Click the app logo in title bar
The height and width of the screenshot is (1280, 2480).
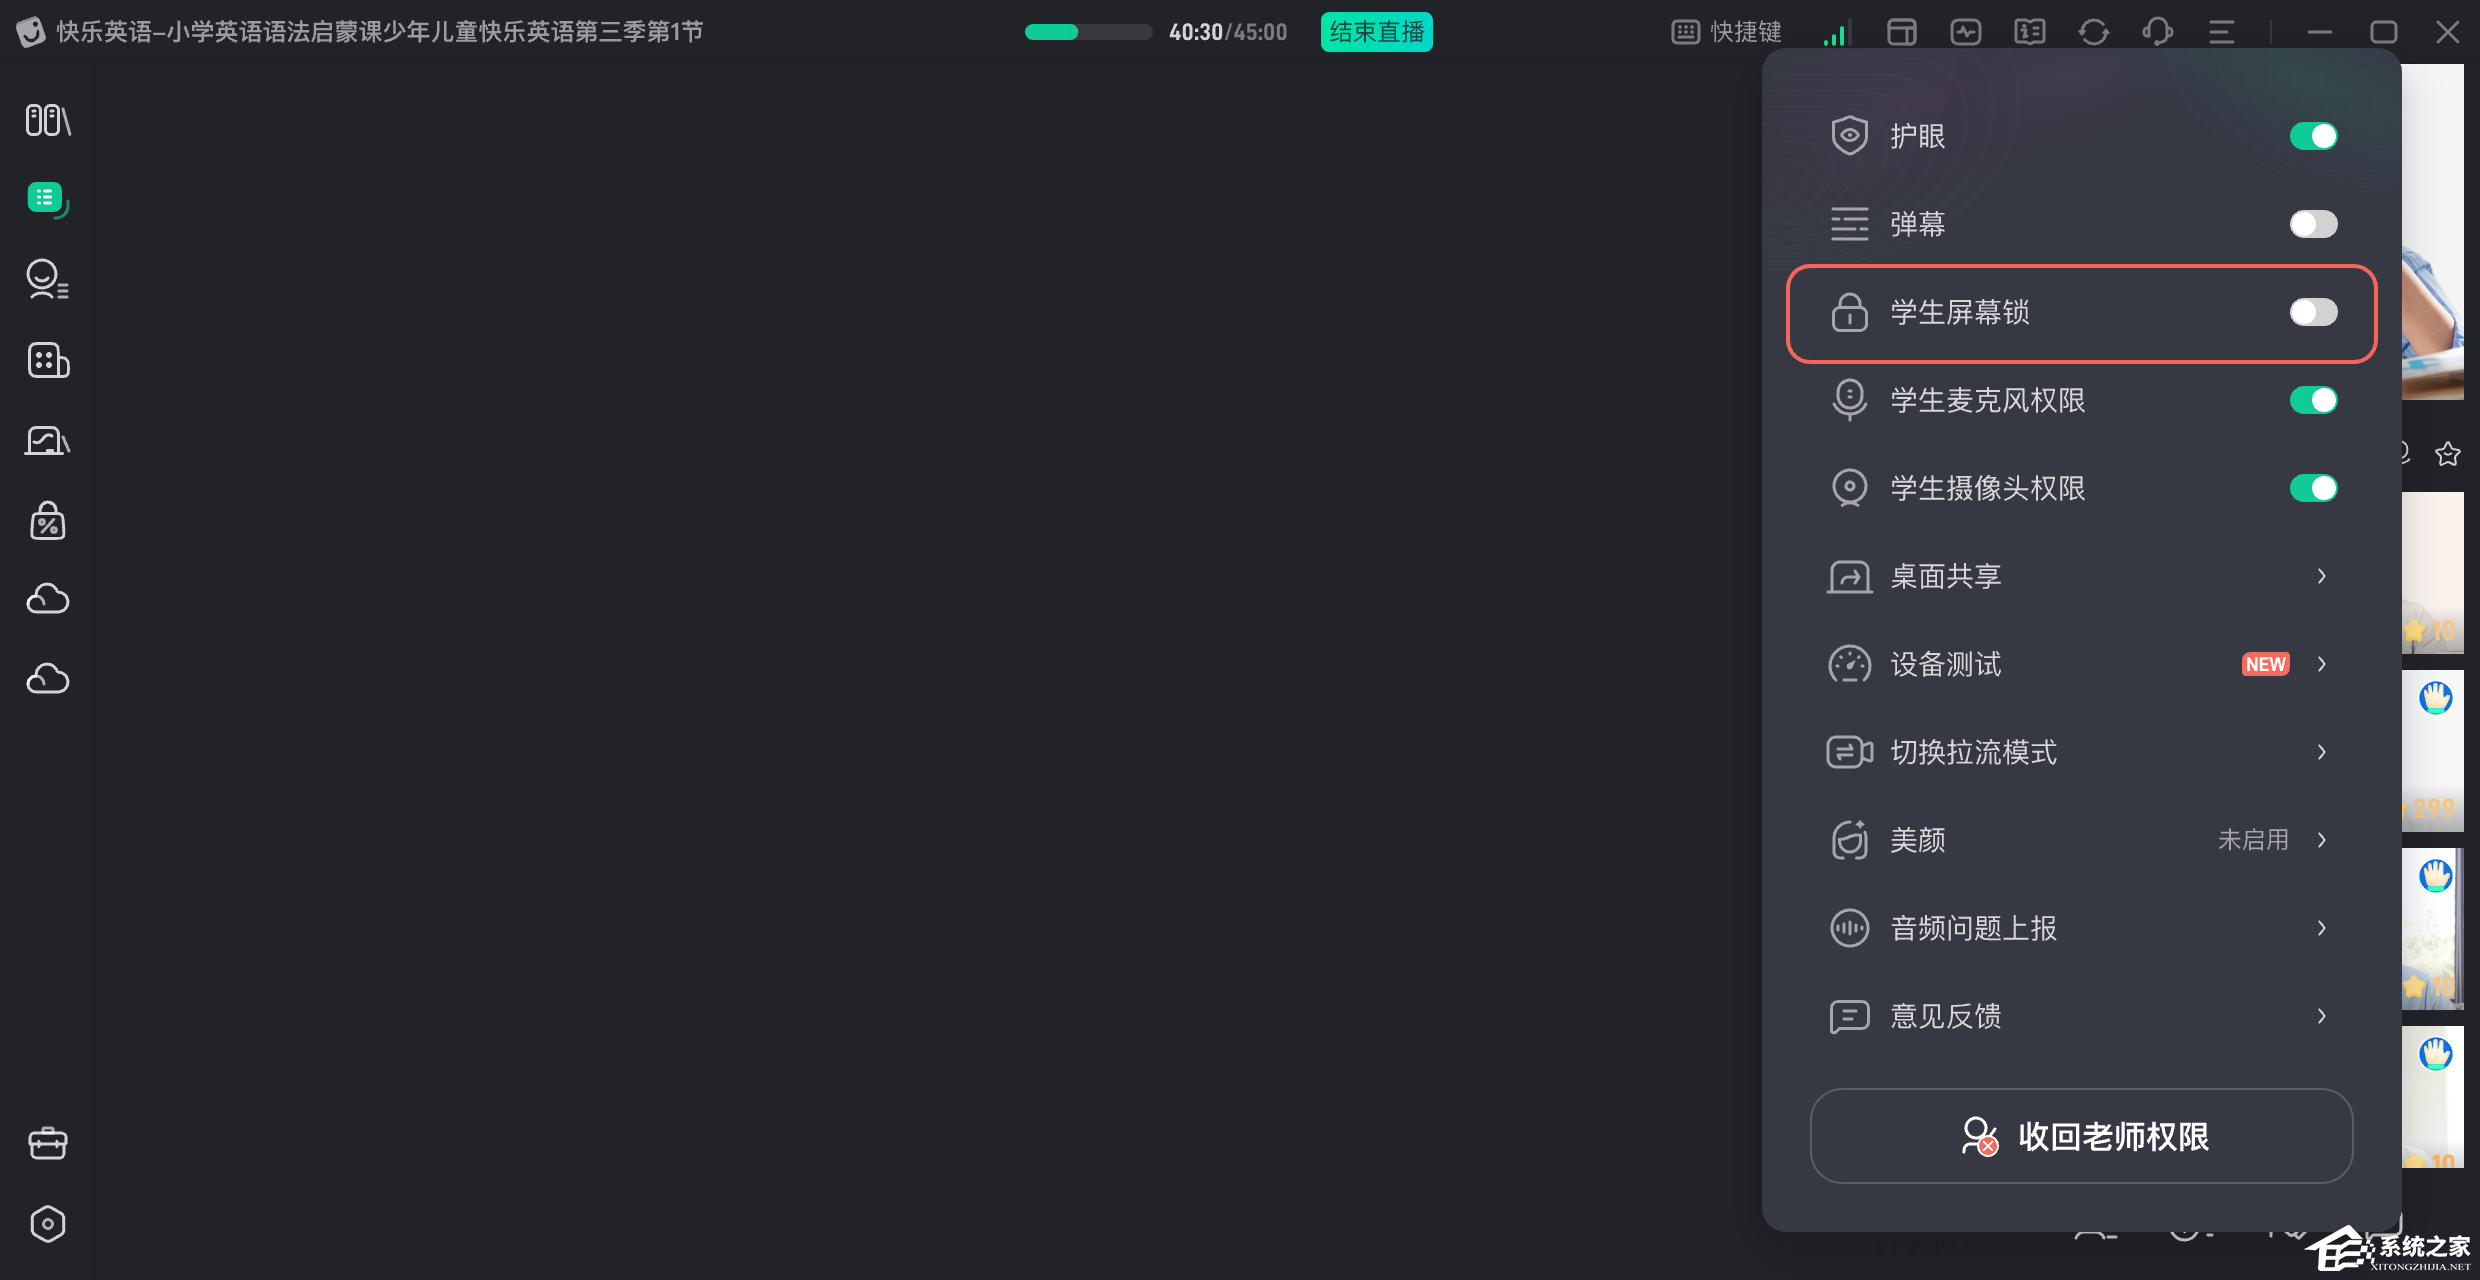(30, 32)
